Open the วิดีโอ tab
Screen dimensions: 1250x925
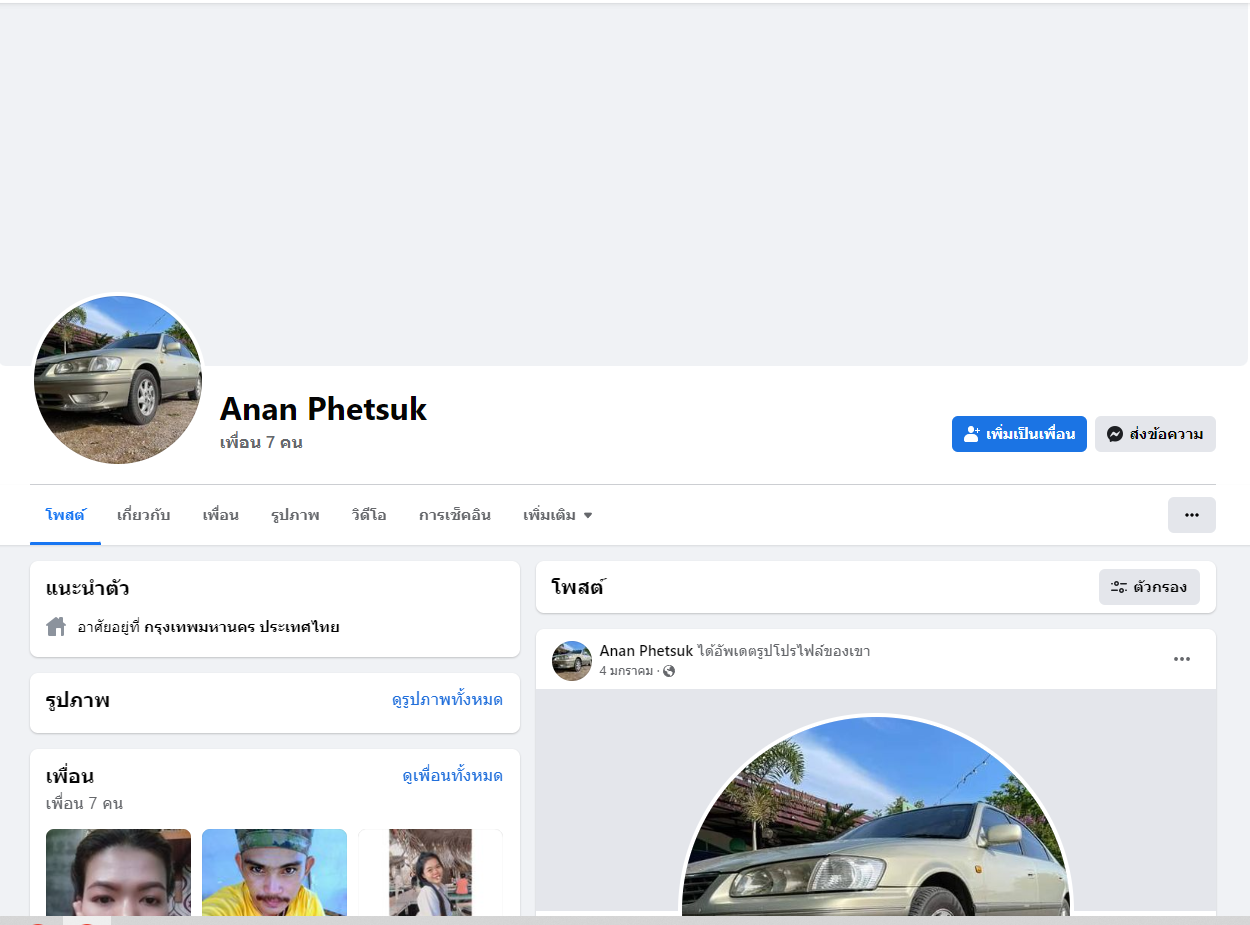coord(369,515)
